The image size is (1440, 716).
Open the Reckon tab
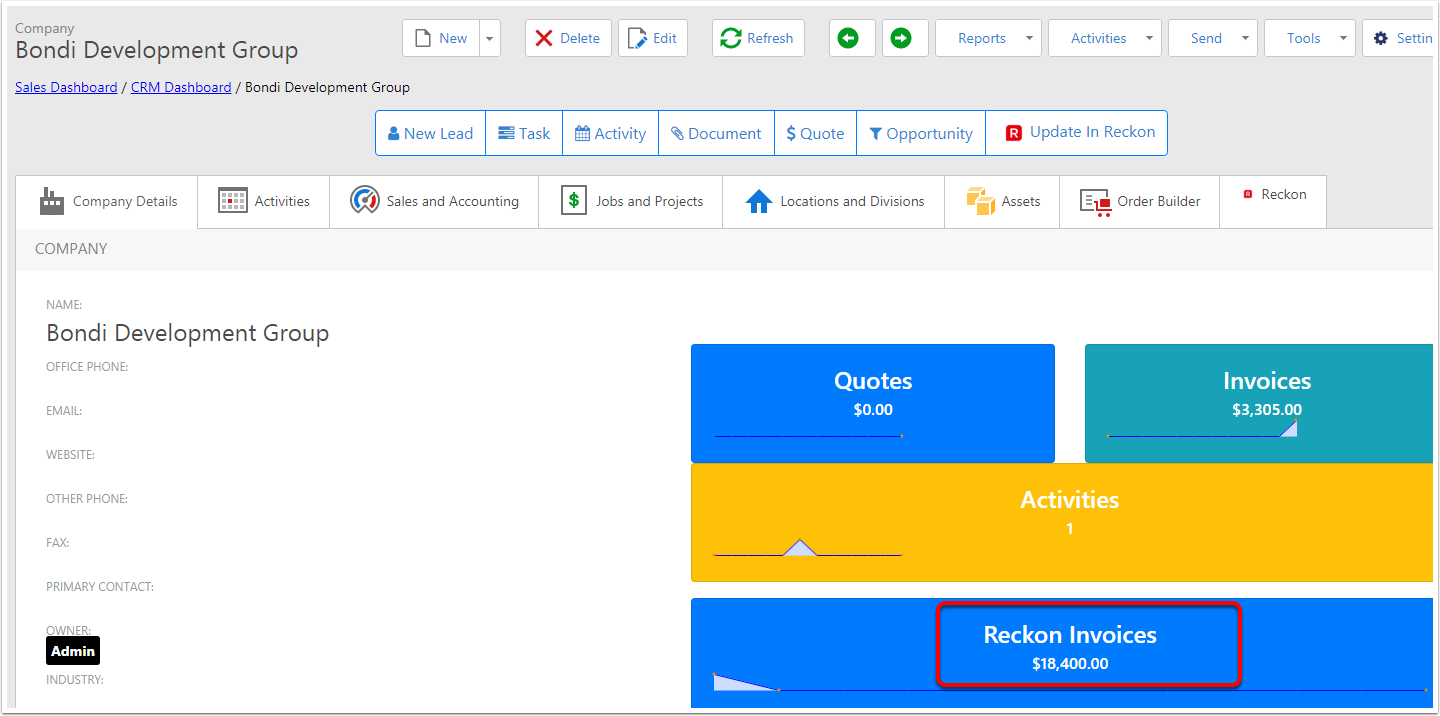(1273, 201)
